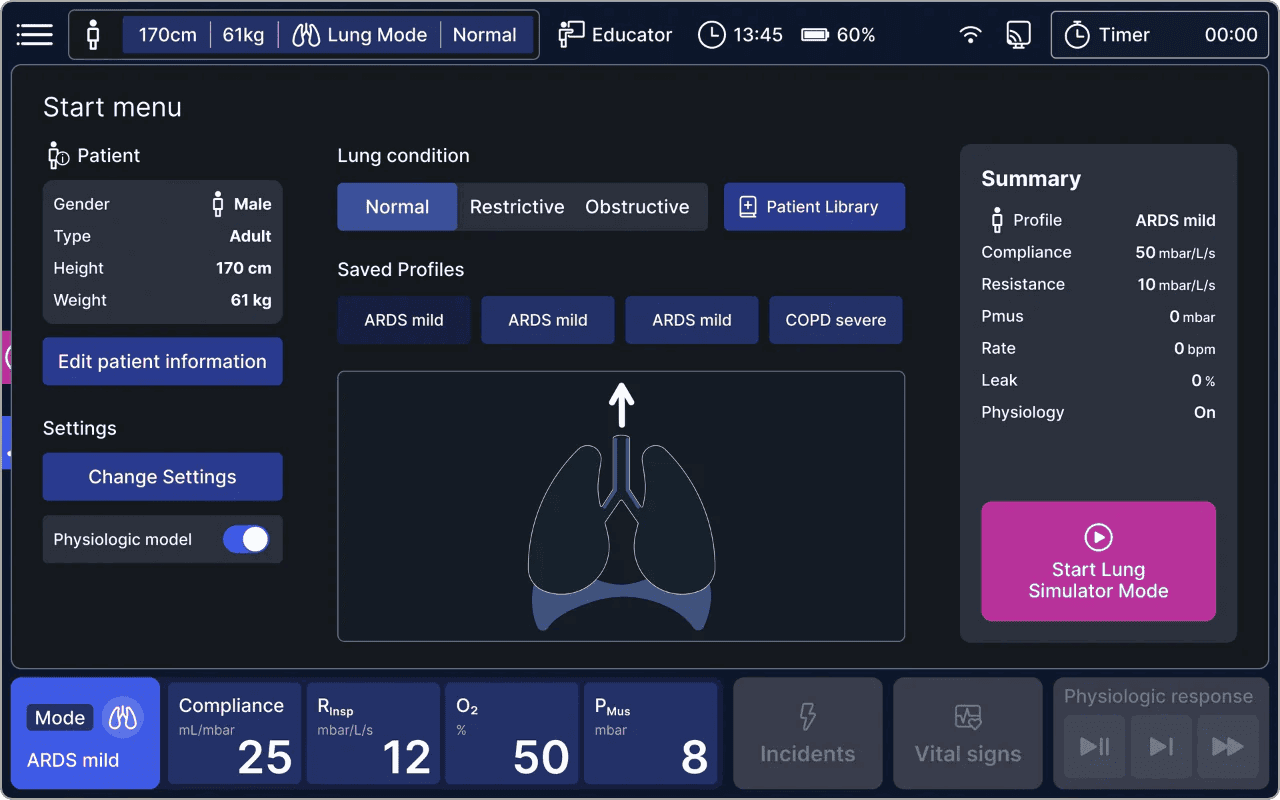
Task: Open the Patient Library
Action: [814, 207]
